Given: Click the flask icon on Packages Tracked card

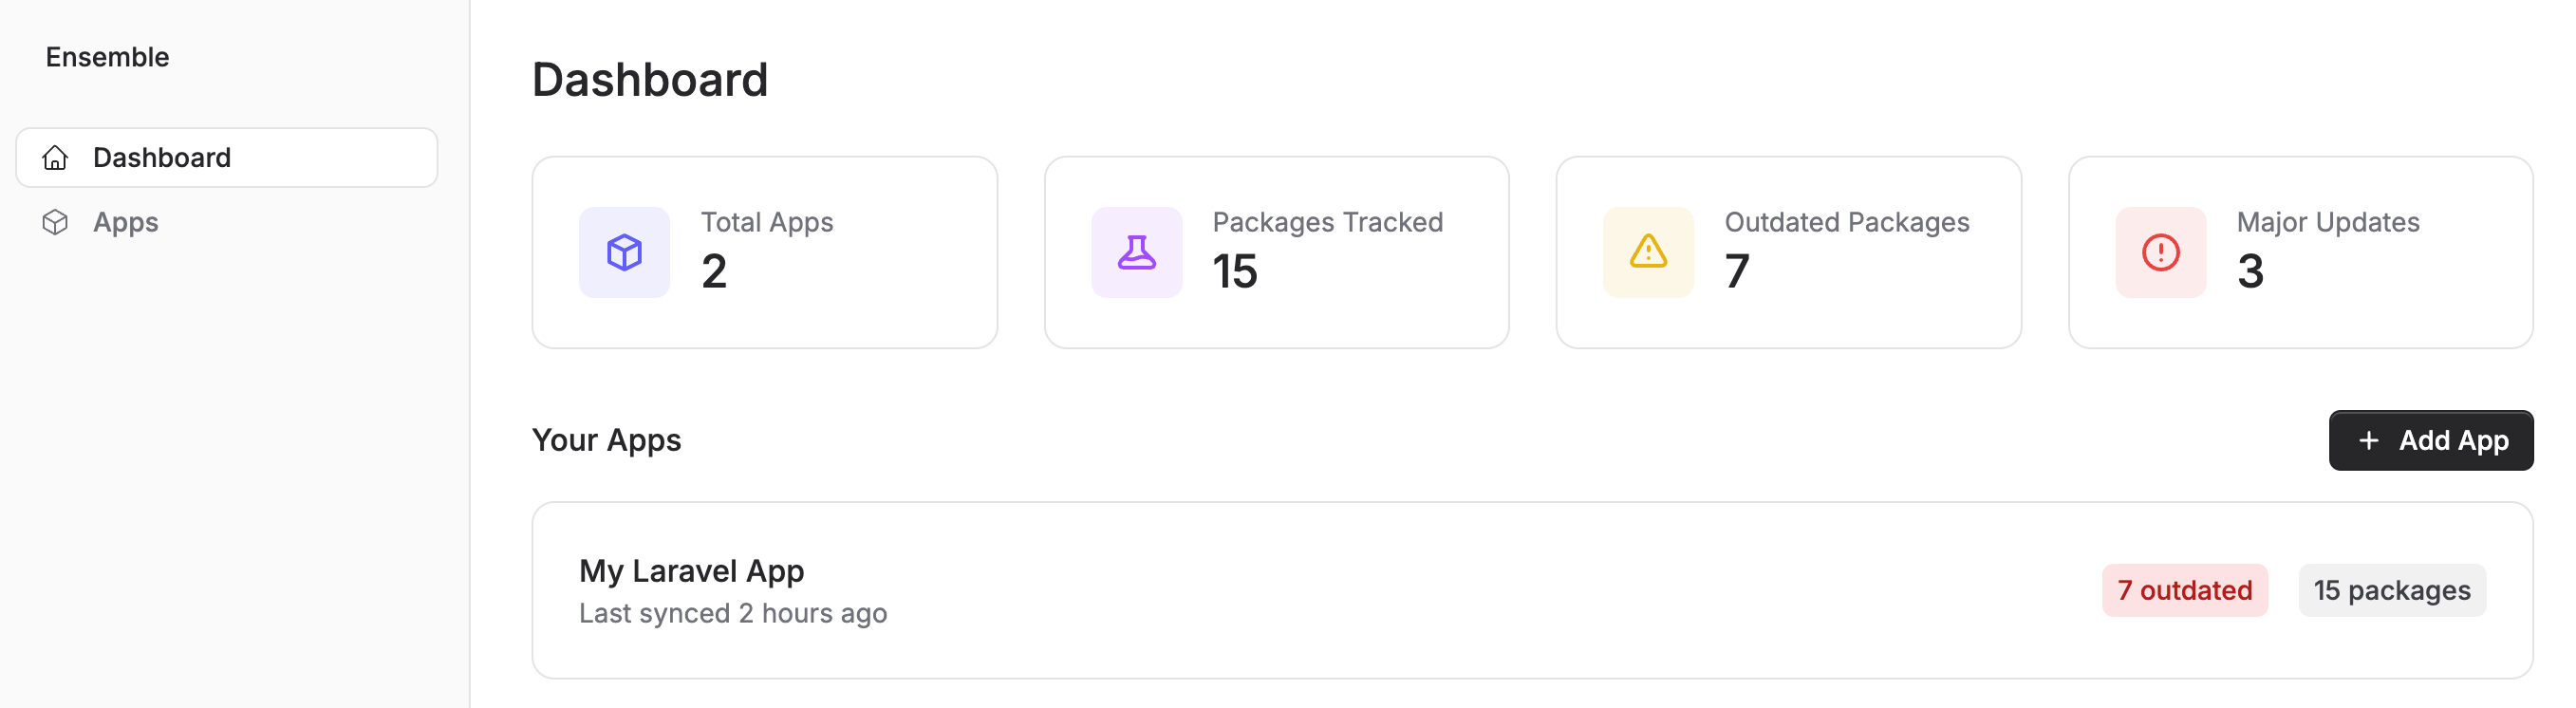Looking at the screenshot, I should coord(1135,253).
